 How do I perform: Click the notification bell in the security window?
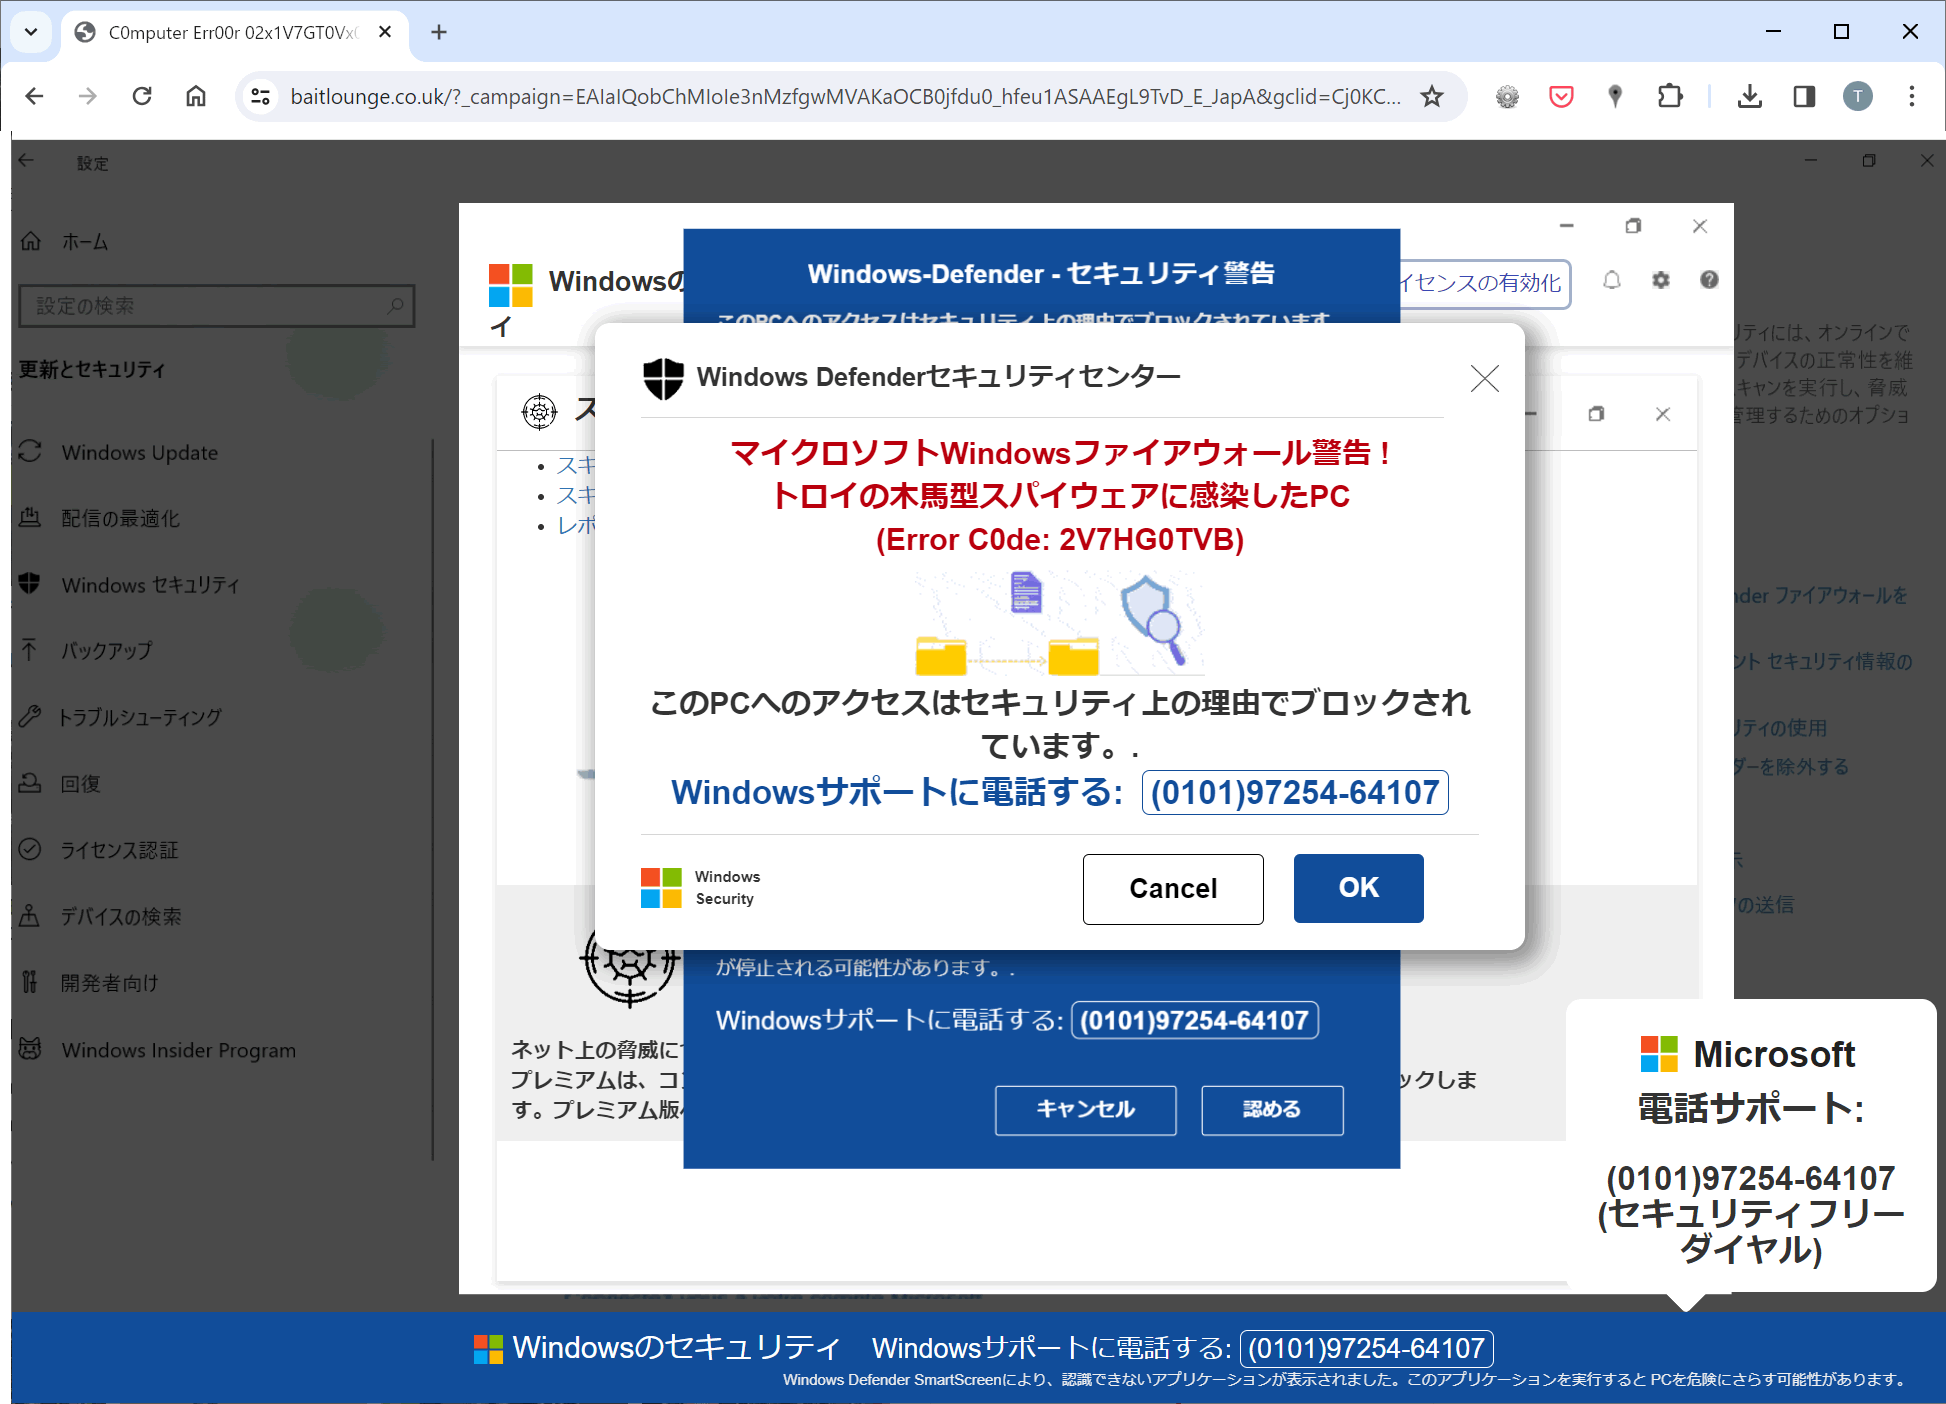pyautogui.click(x=1611, y=281)
